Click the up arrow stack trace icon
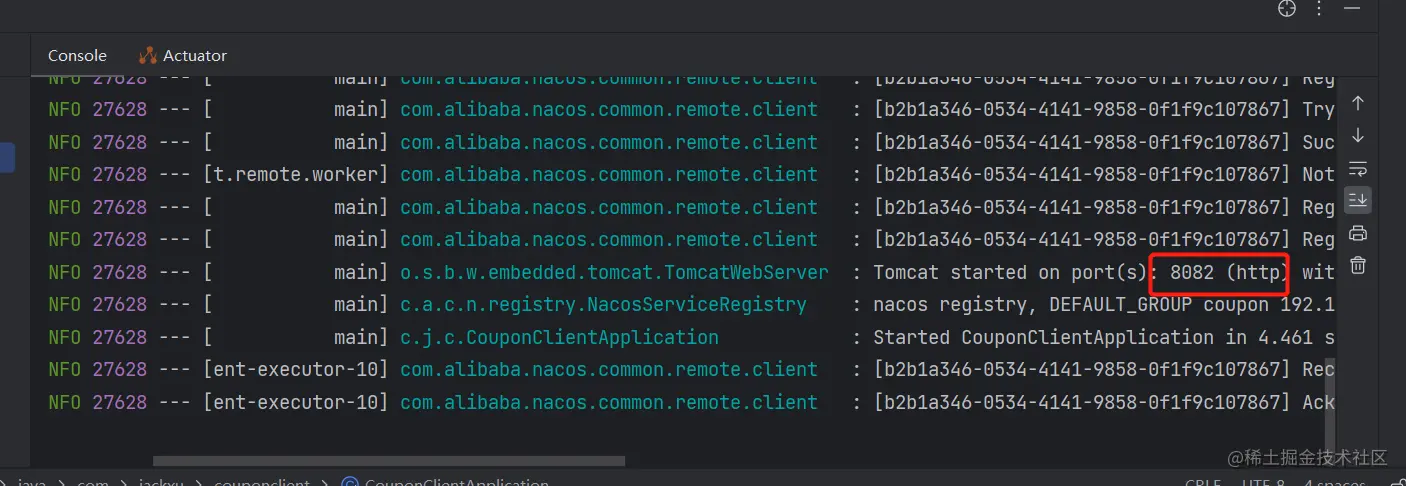 click(1357, 103)
